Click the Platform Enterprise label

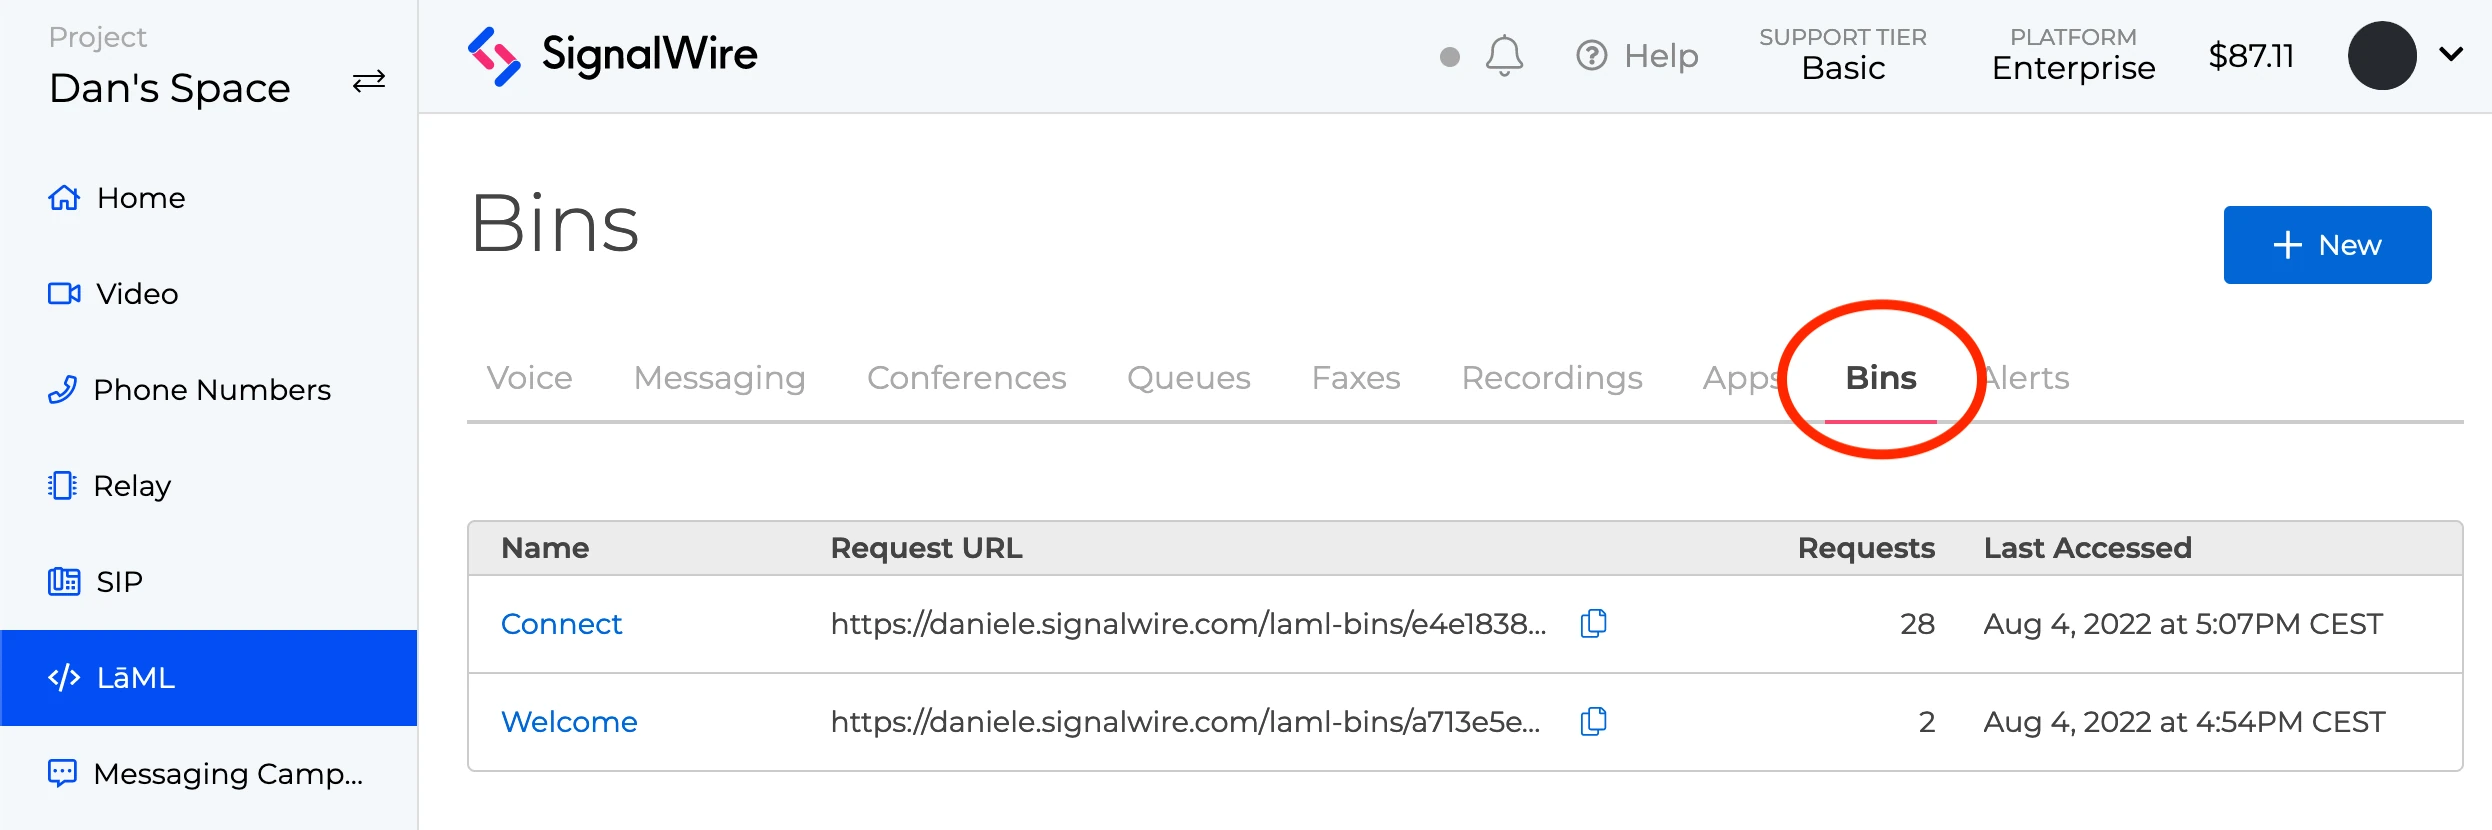2073,55
